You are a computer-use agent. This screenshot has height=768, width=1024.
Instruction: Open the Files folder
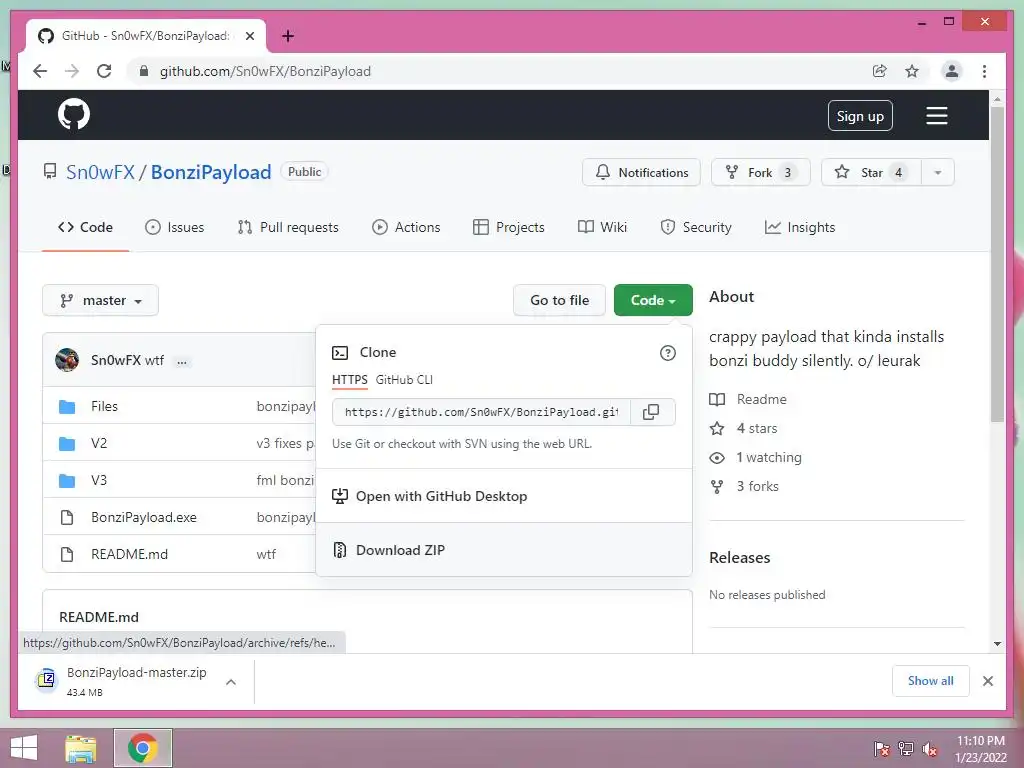(x=104, y=406)
